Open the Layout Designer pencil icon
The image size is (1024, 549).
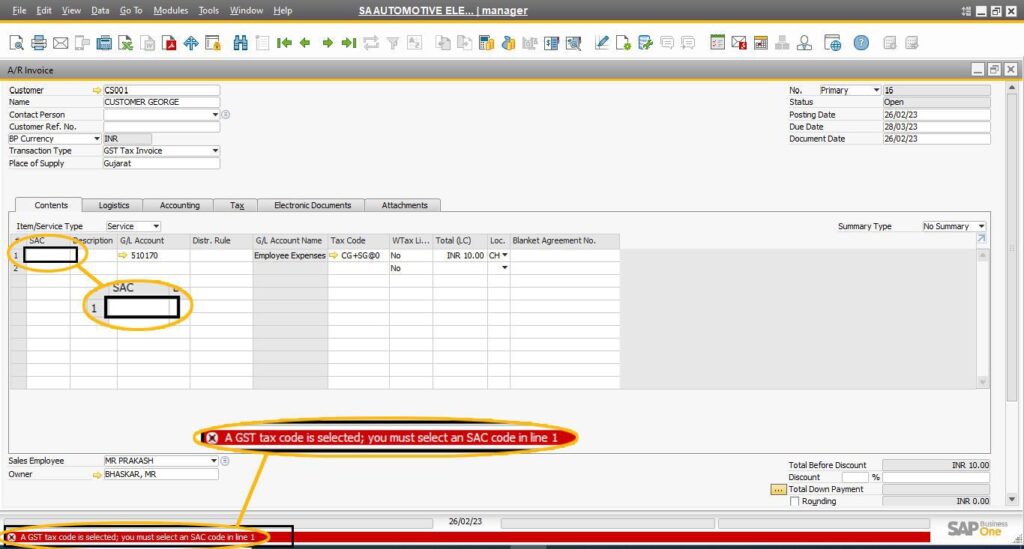pyautogui.click(x=601, y=43)
